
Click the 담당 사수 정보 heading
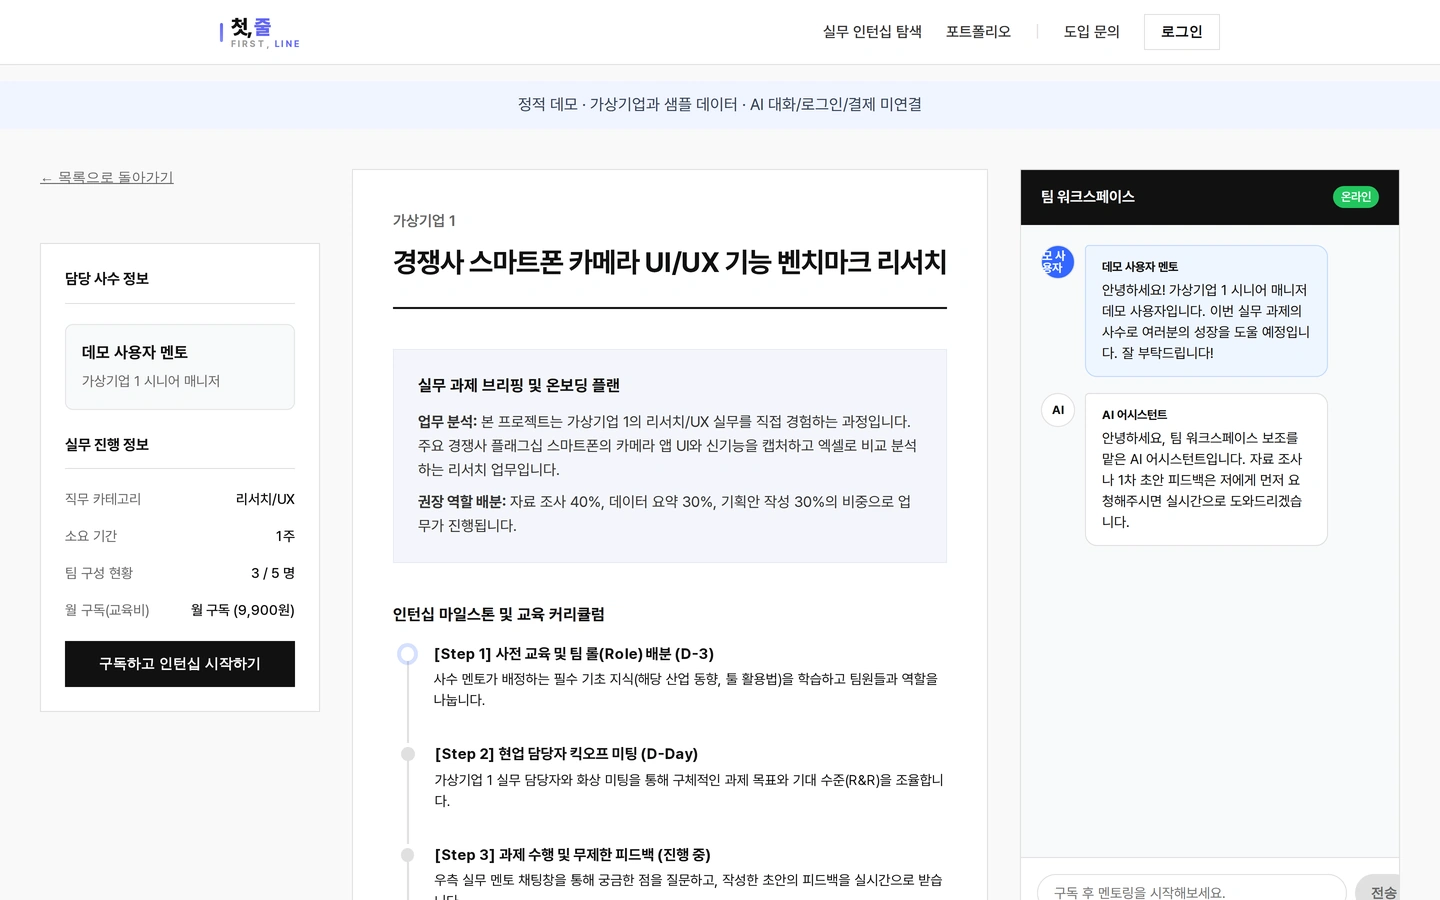107,279
